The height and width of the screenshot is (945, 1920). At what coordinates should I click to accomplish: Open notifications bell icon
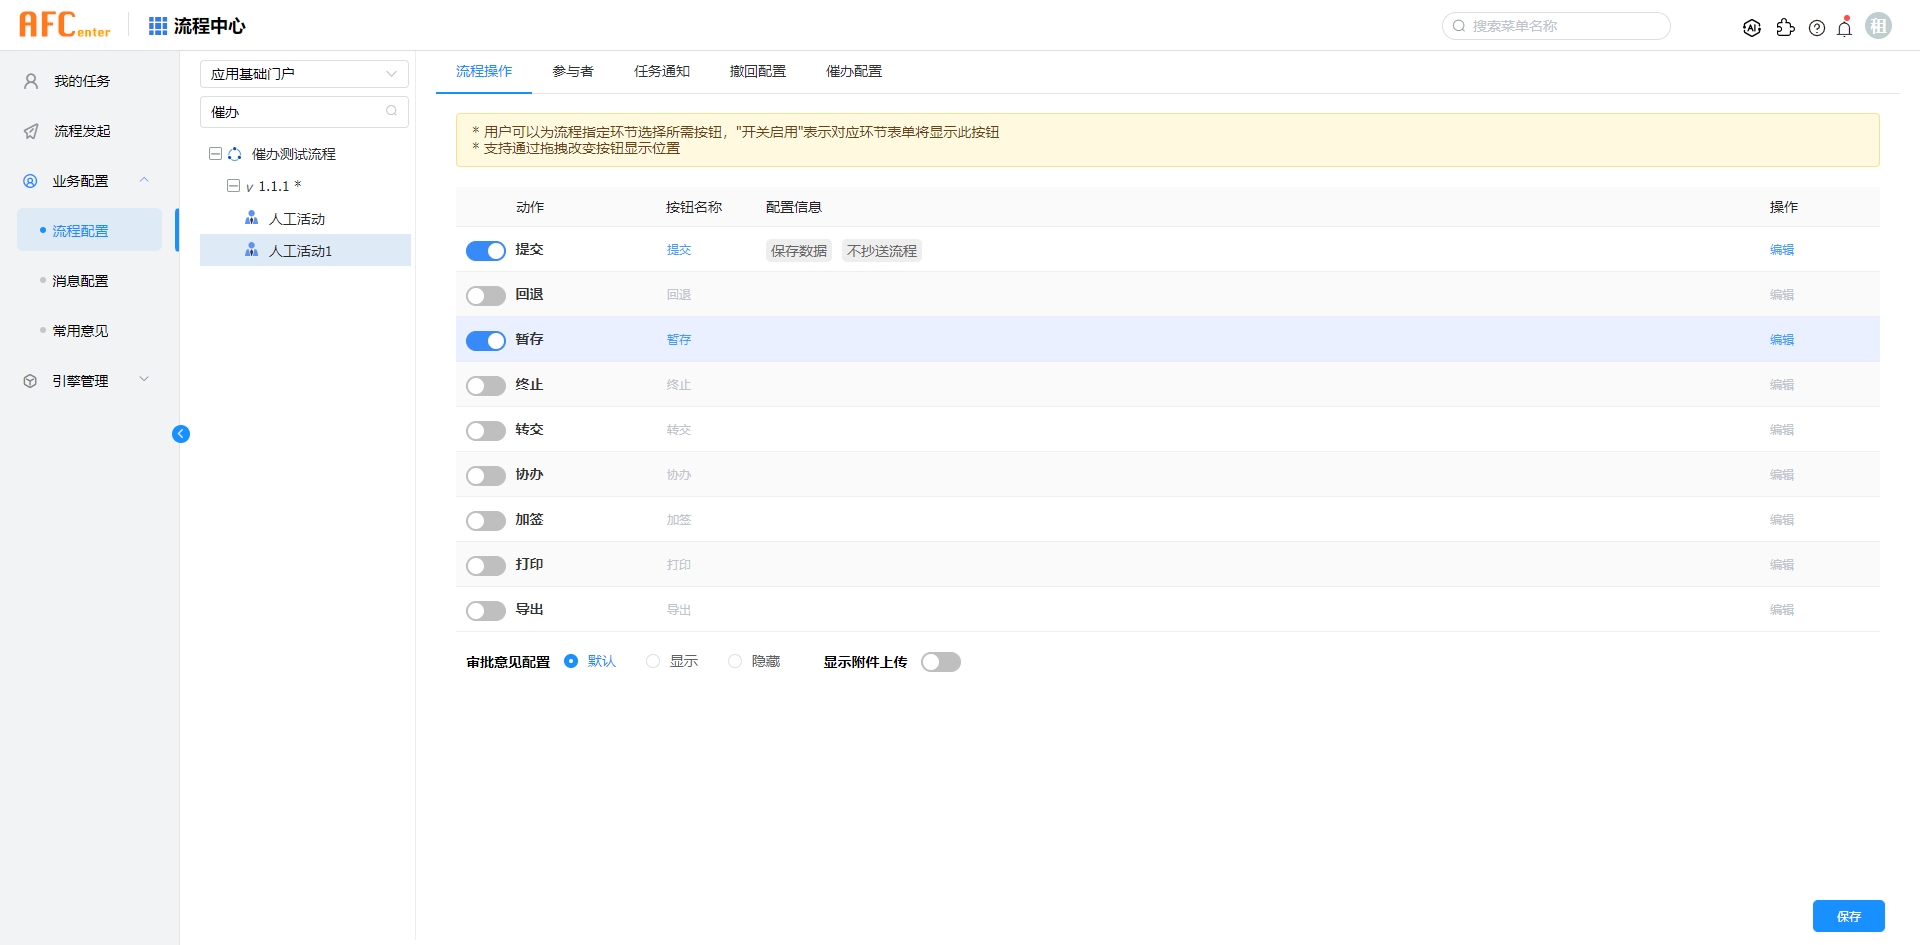pyautogui.click(x=1845, y=28)
